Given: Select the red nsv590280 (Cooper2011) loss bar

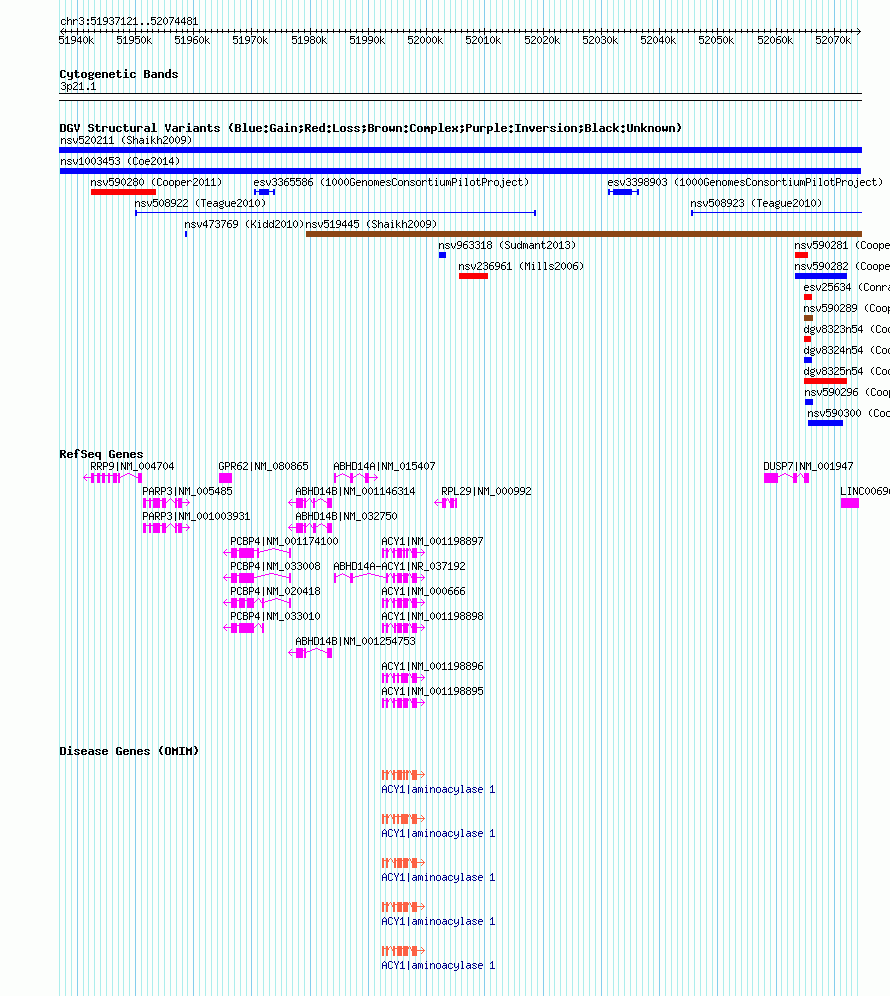Looking at the screenshot, I should pyautogui.click(x=123, y=192).
